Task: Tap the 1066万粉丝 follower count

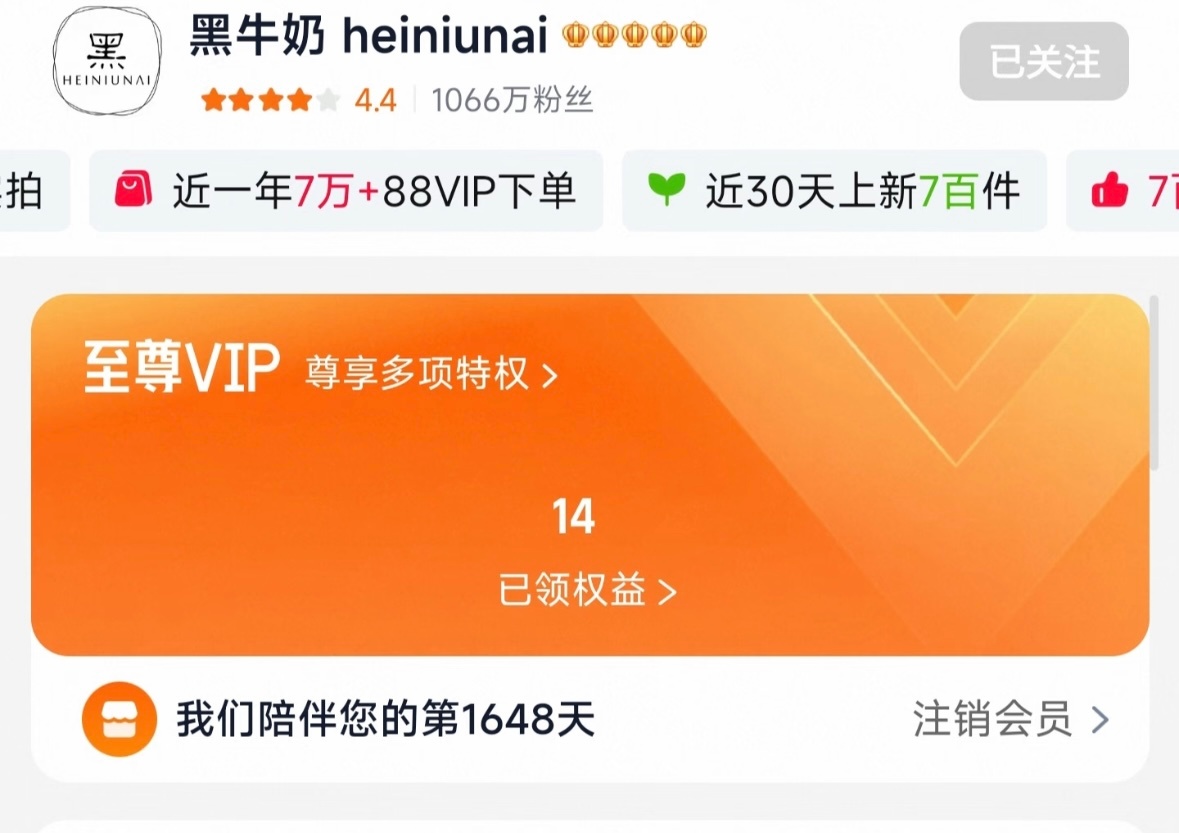Action: (512, 99)
